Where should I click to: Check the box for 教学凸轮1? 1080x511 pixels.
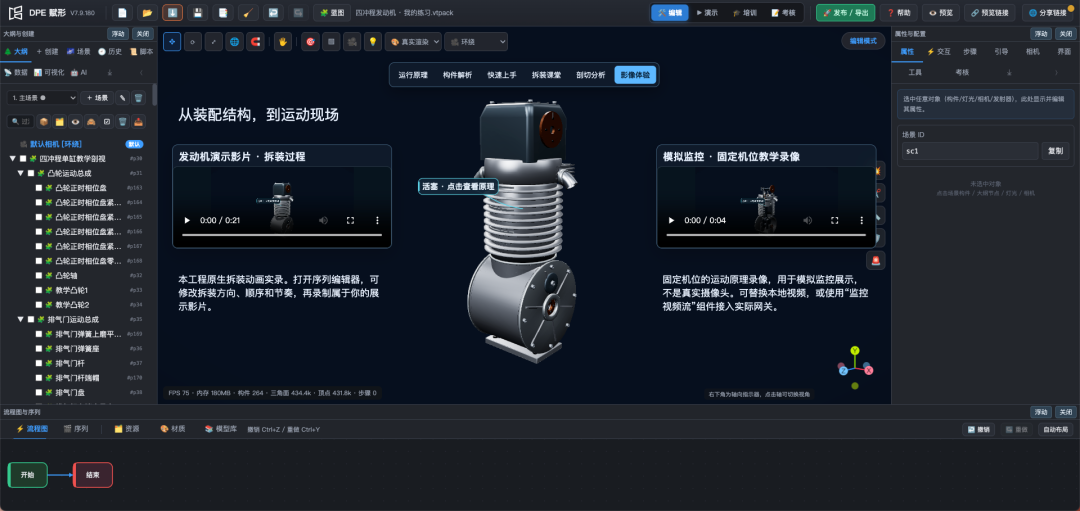point(39,290)
